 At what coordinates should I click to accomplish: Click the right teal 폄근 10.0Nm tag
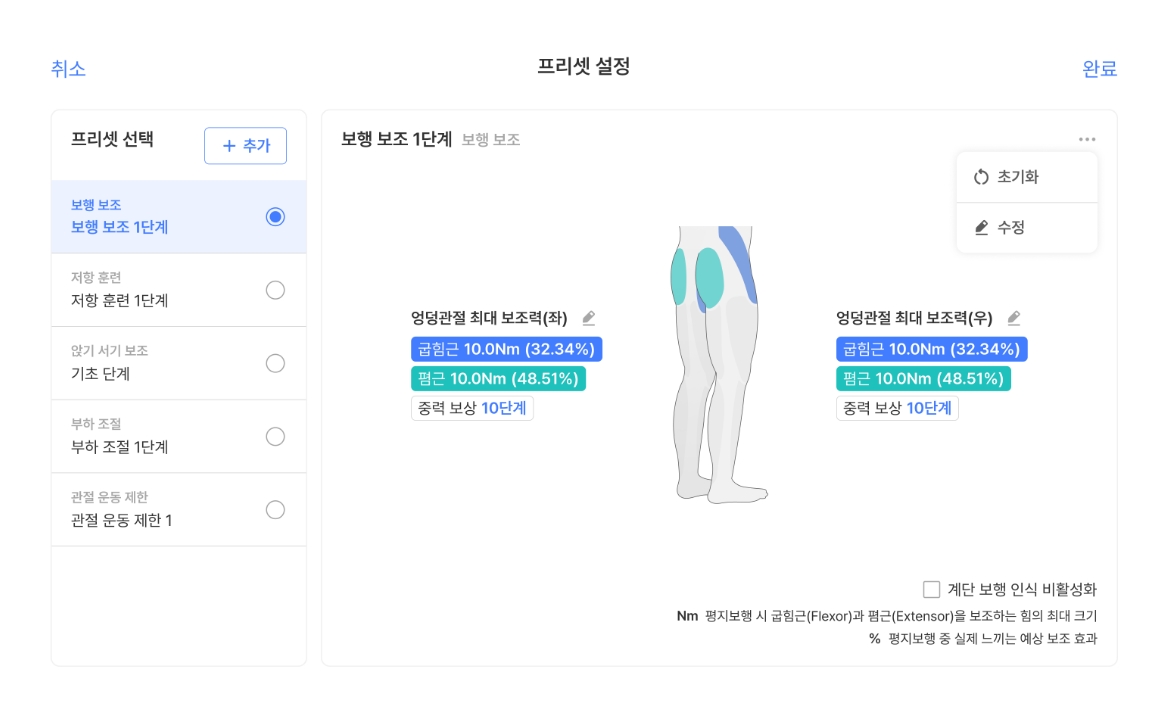tap(923, 379)
